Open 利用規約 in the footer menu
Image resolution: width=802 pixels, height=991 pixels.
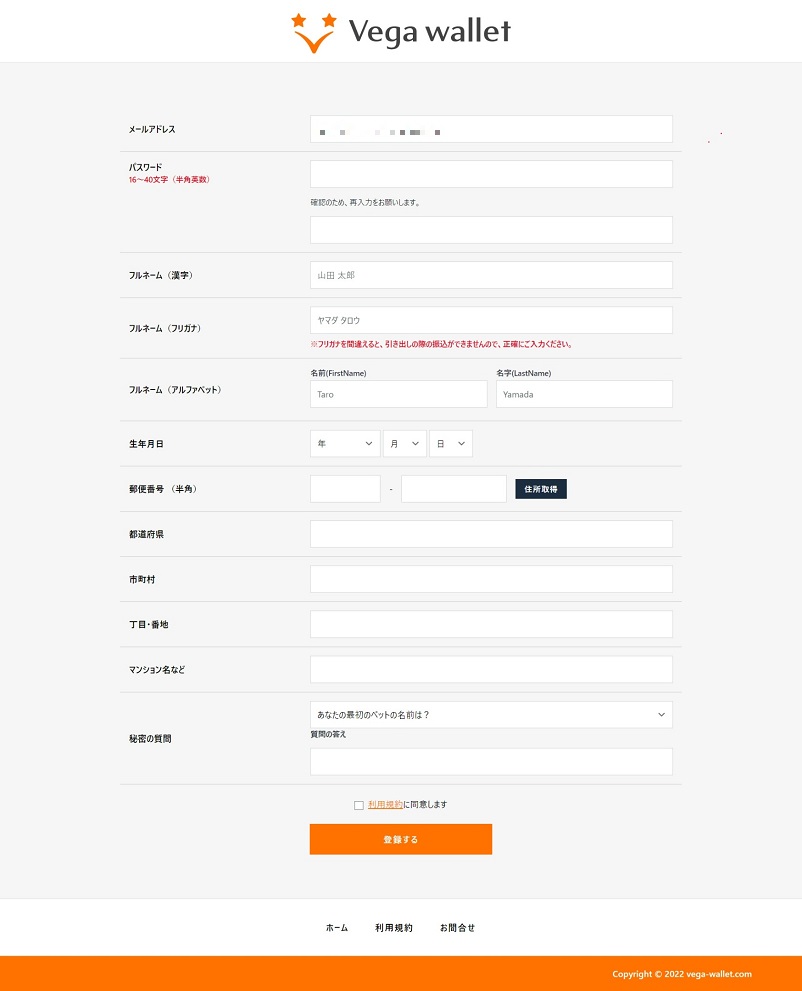[x=394, y=928]
